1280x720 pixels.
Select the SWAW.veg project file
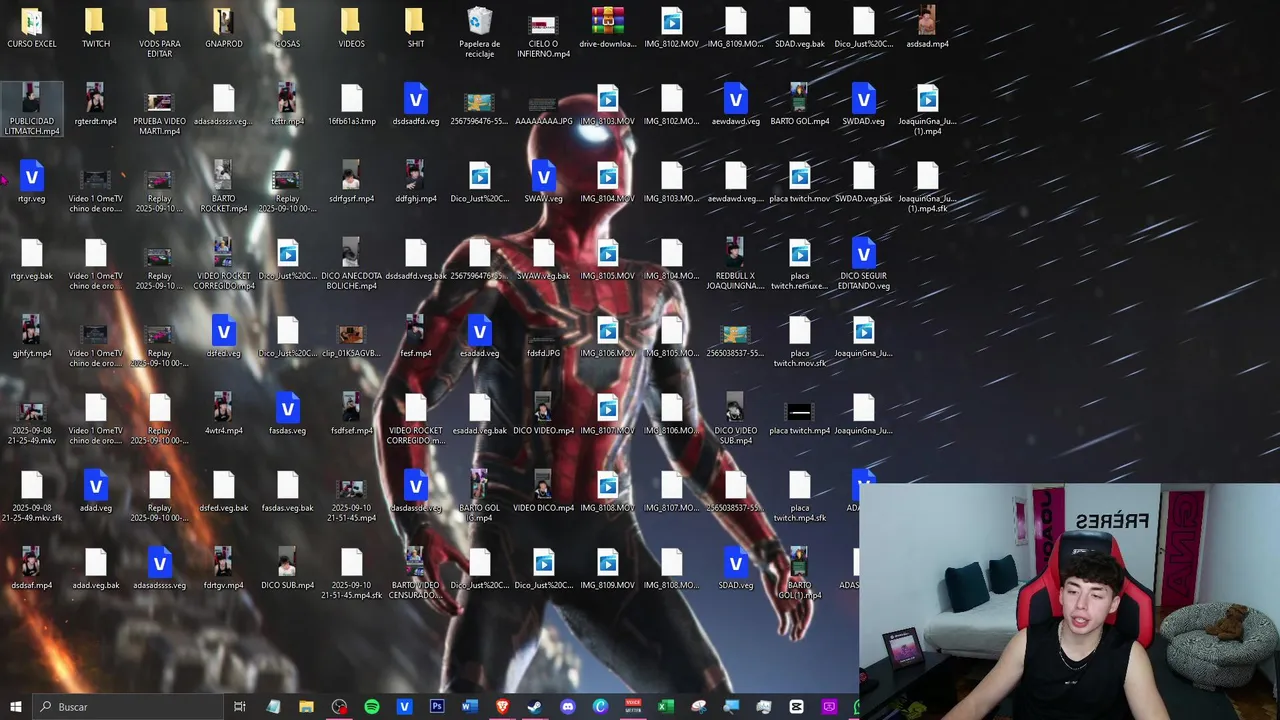(543, 182)
